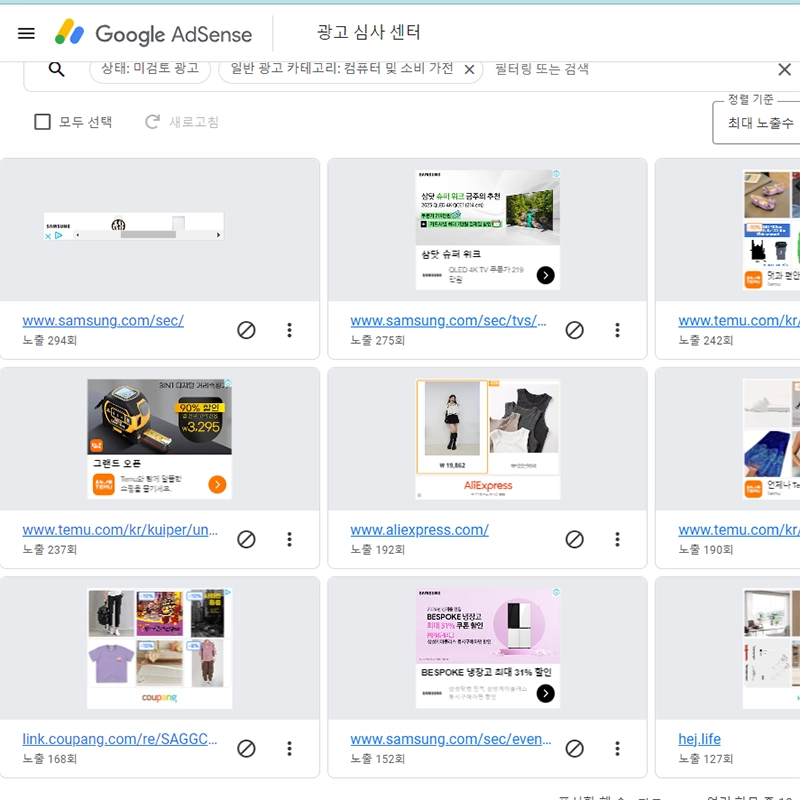Tick the 모두 선택 checkbox

[42, 122]
